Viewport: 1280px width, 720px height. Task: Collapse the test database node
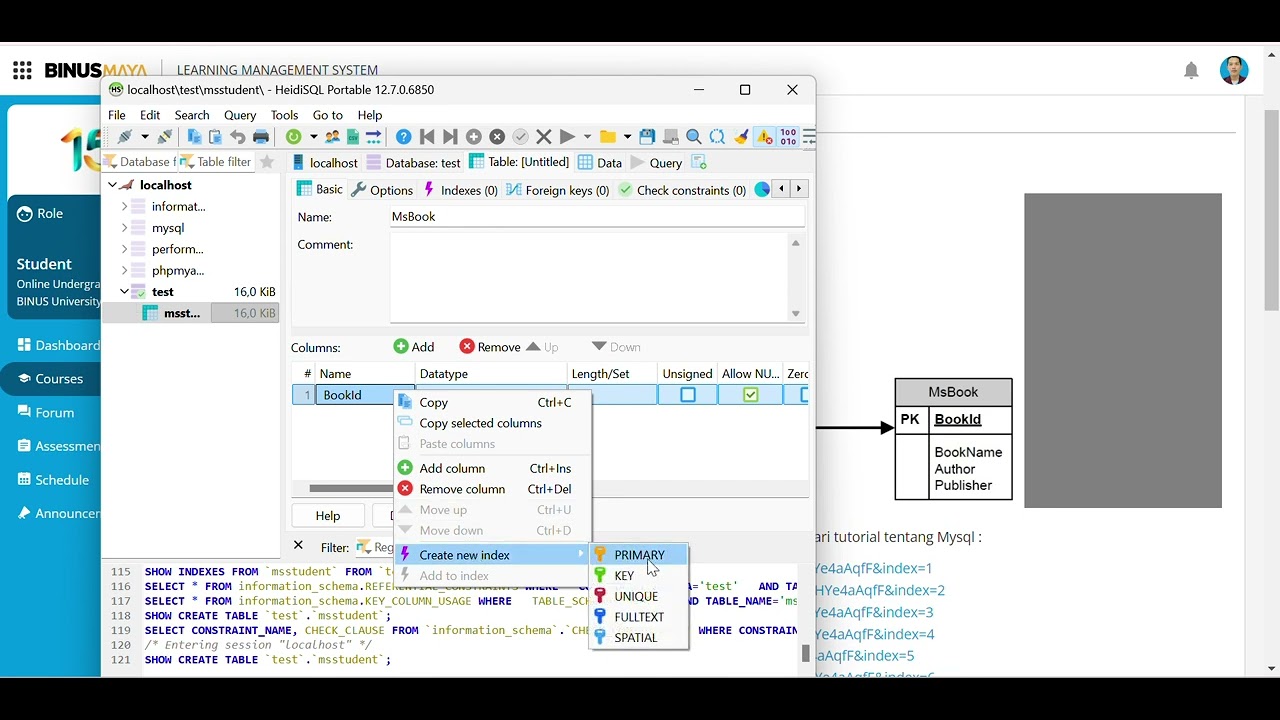[x=124, y=291]
